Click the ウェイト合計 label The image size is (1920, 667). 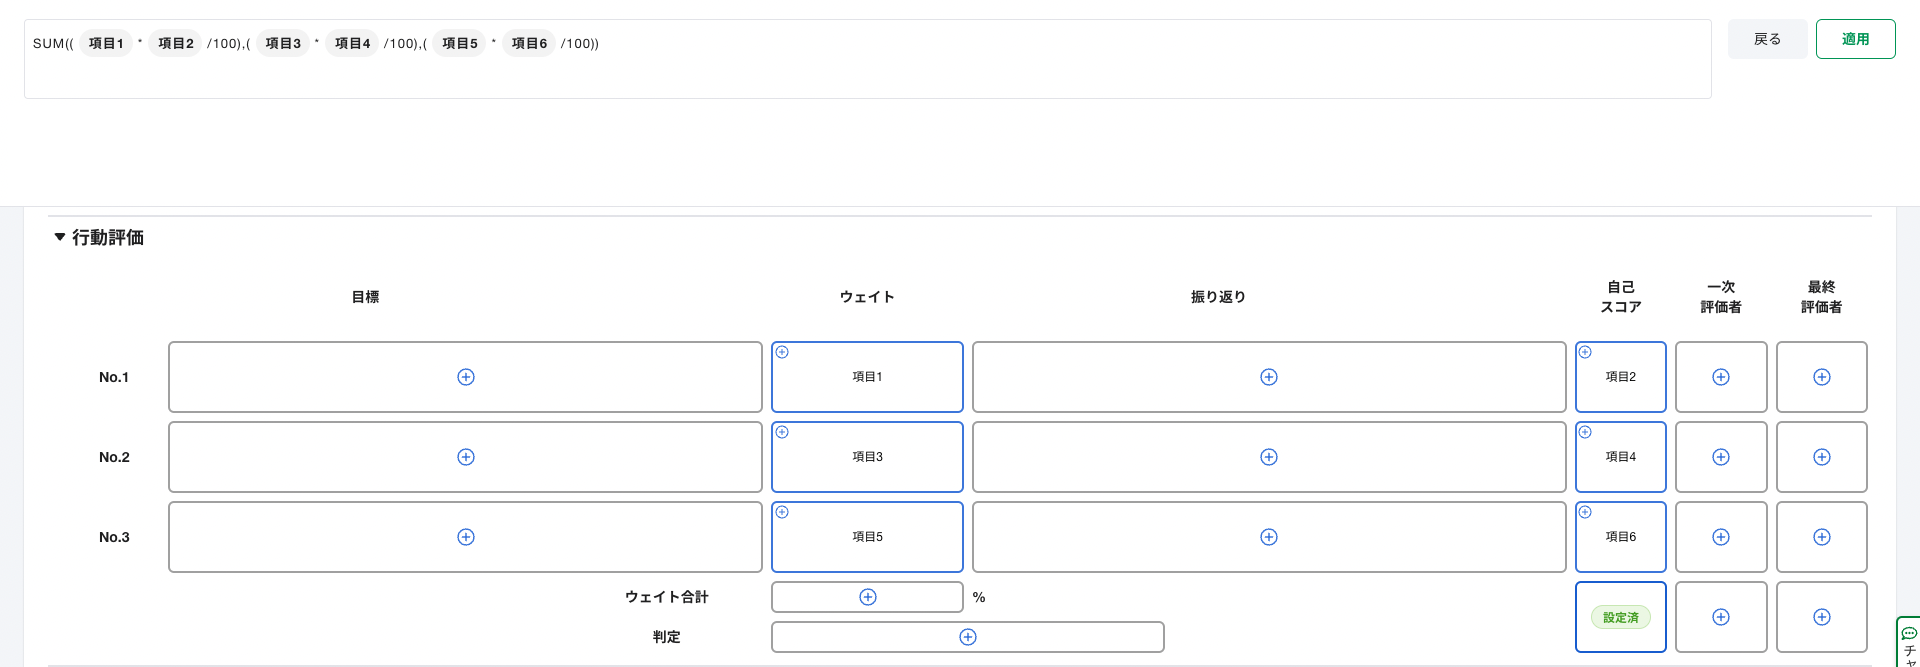(667, 597)
